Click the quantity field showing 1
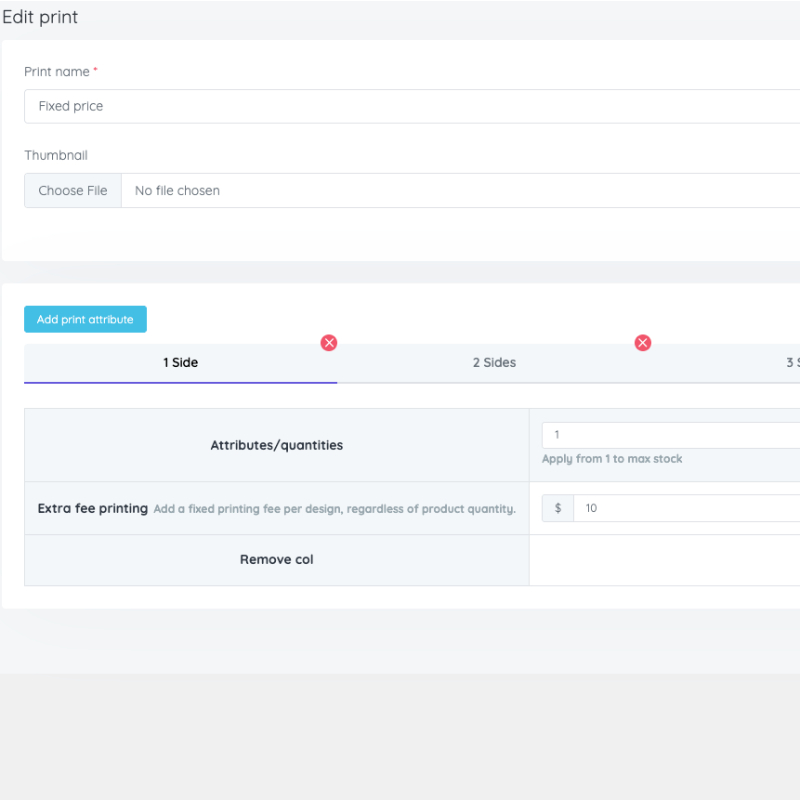This screenshot has height=800, width=800. [x=670, y=435]
